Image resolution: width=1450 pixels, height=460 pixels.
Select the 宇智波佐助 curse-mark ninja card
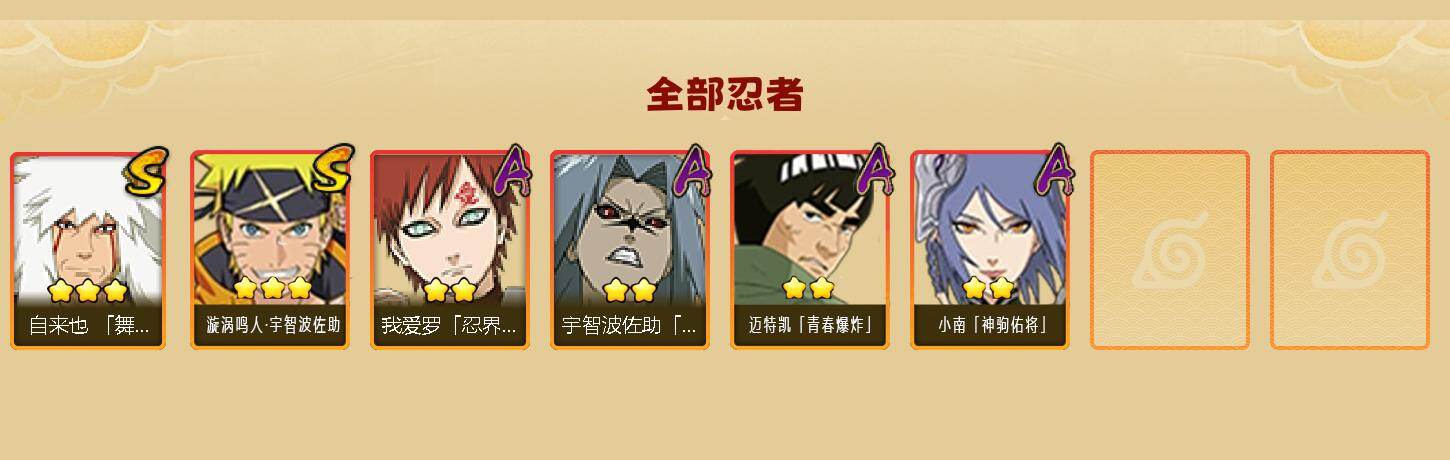(x=630, y=249)
